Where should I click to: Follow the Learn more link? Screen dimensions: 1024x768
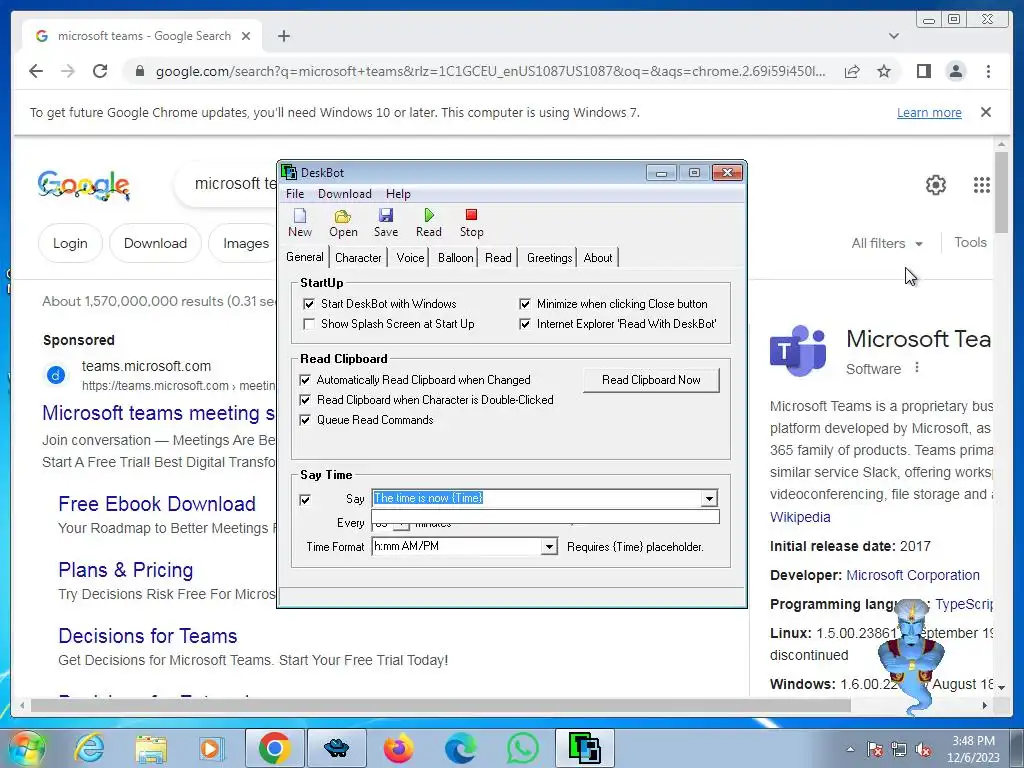point(929,112)
